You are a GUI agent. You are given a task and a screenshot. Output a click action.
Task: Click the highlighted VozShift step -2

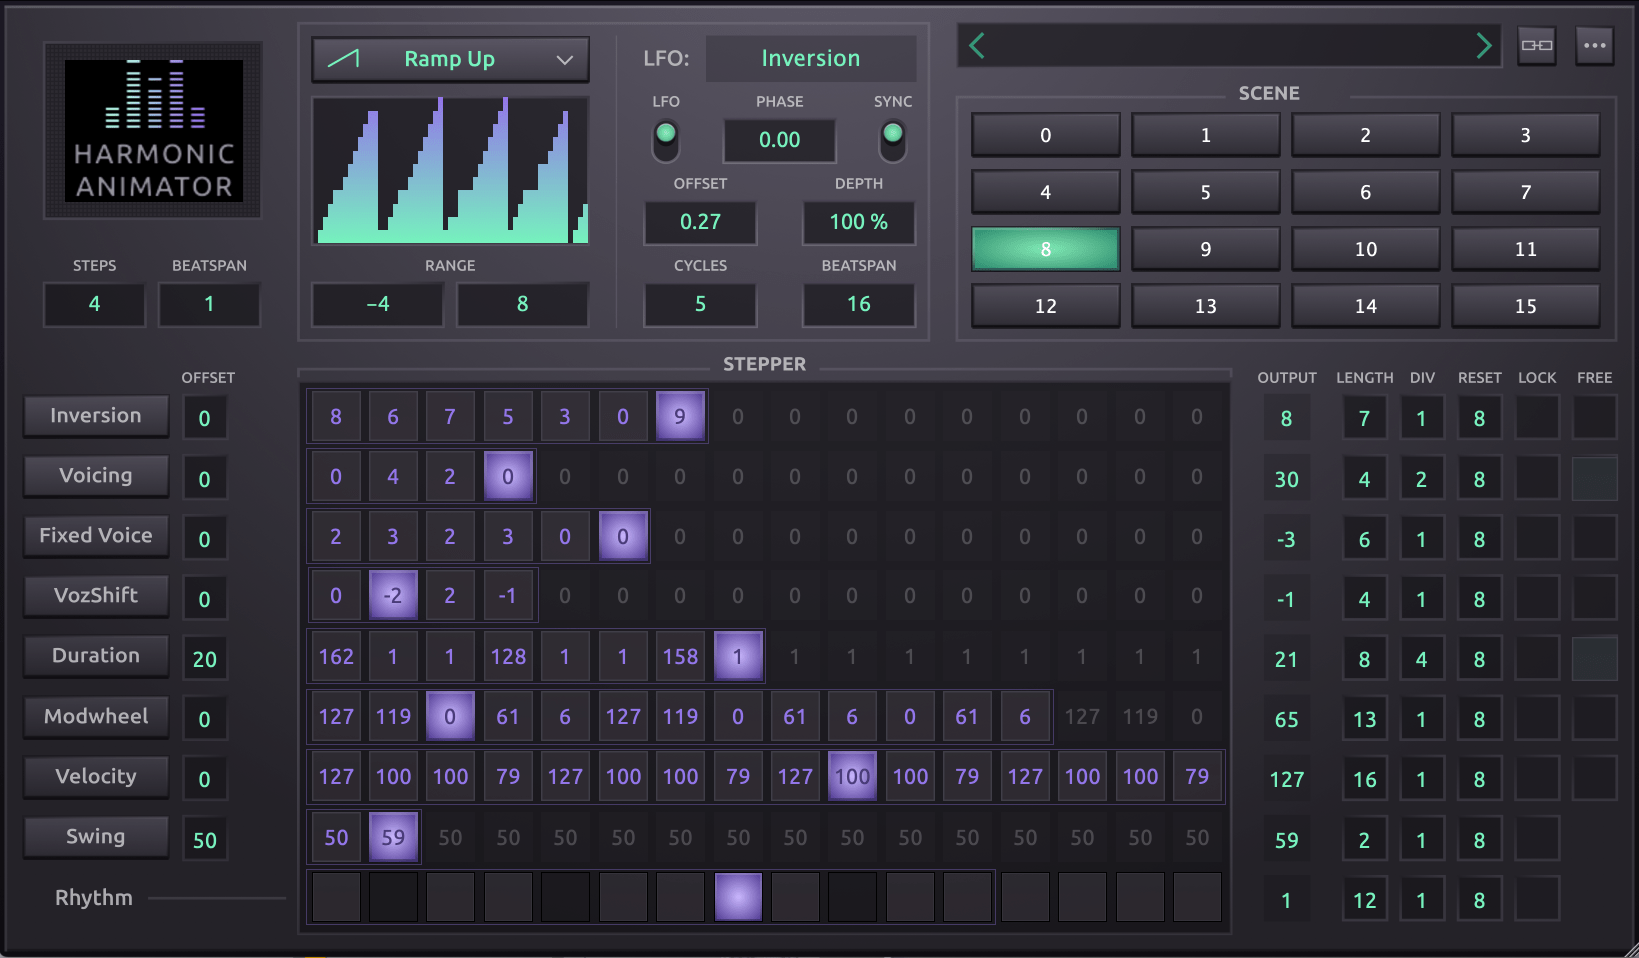click(393, 596)
